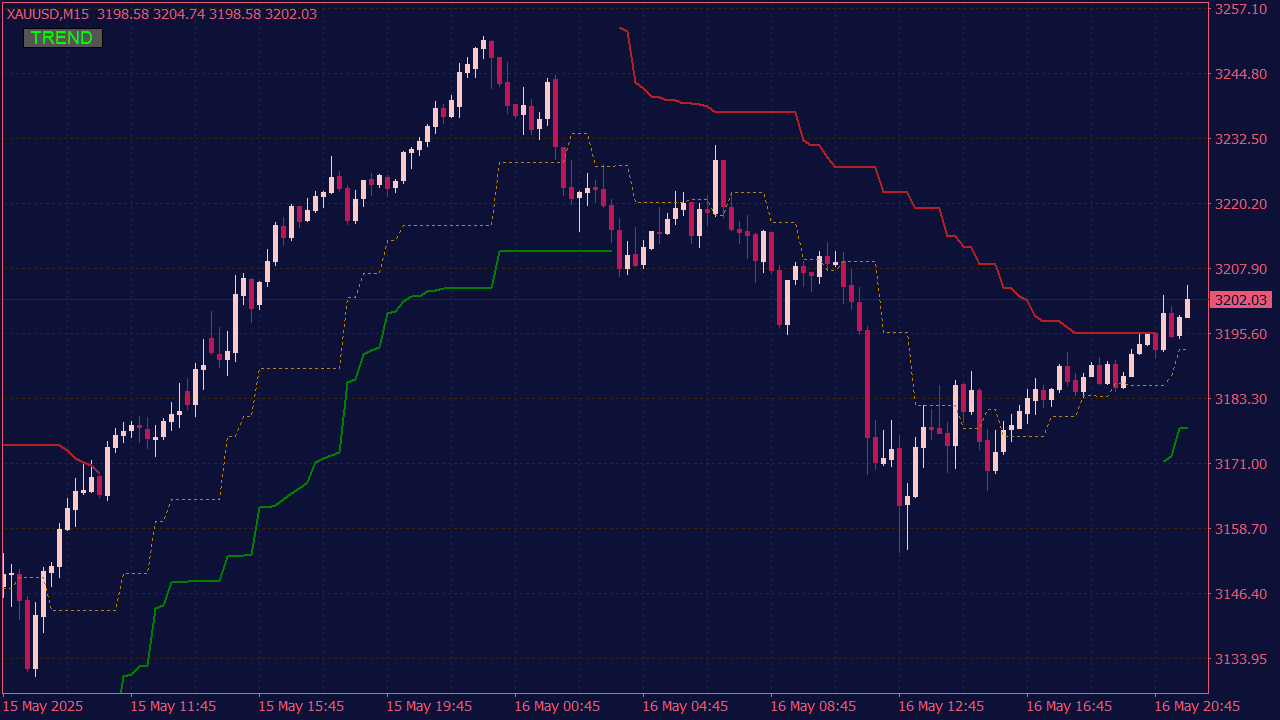
Task: Click the 15 May 19:45 time label
Action: pyautogui.click(x=429, y=707)
